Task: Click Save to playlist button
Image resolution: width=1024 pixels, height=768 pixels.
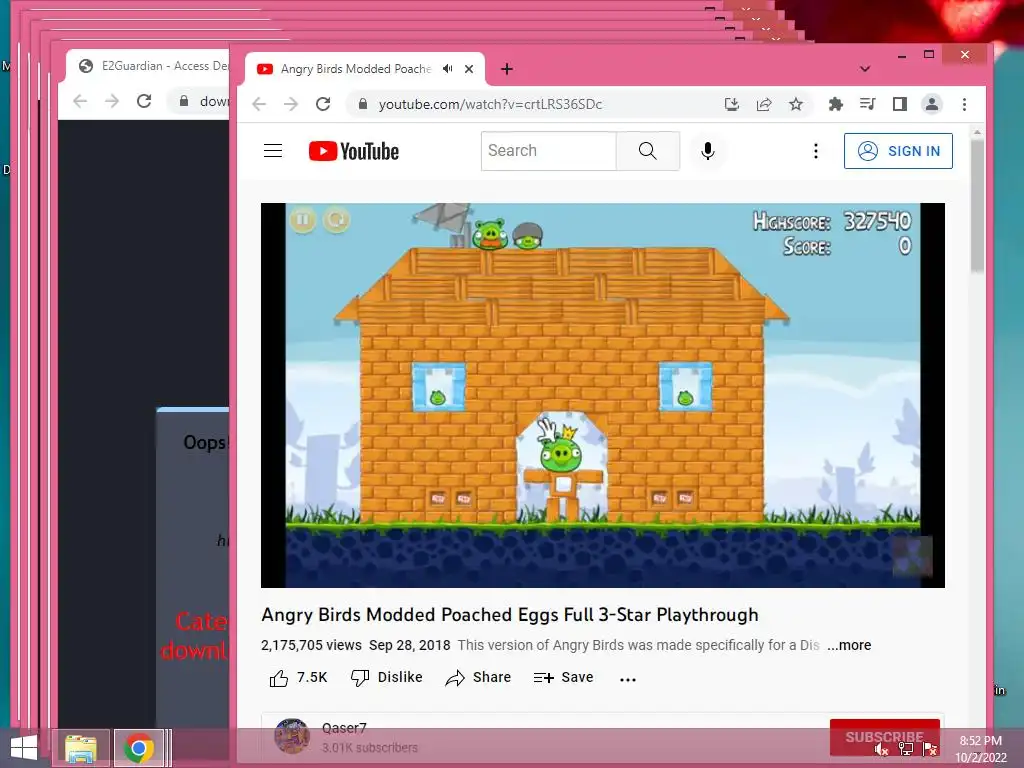Action: [563, 678]
